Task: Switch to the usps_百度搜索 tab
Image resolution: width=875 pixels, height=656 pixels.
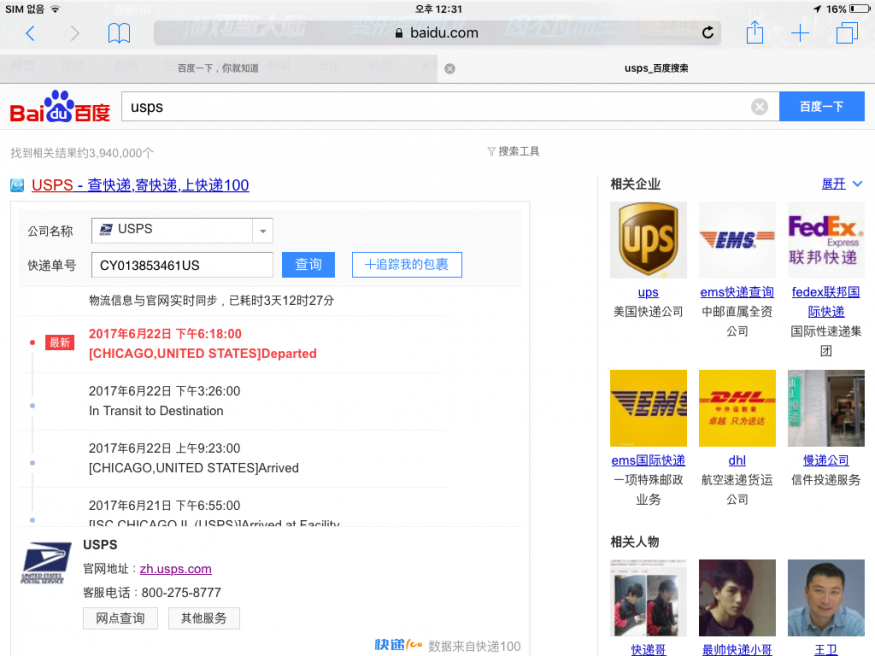Action: coord(656,68)
